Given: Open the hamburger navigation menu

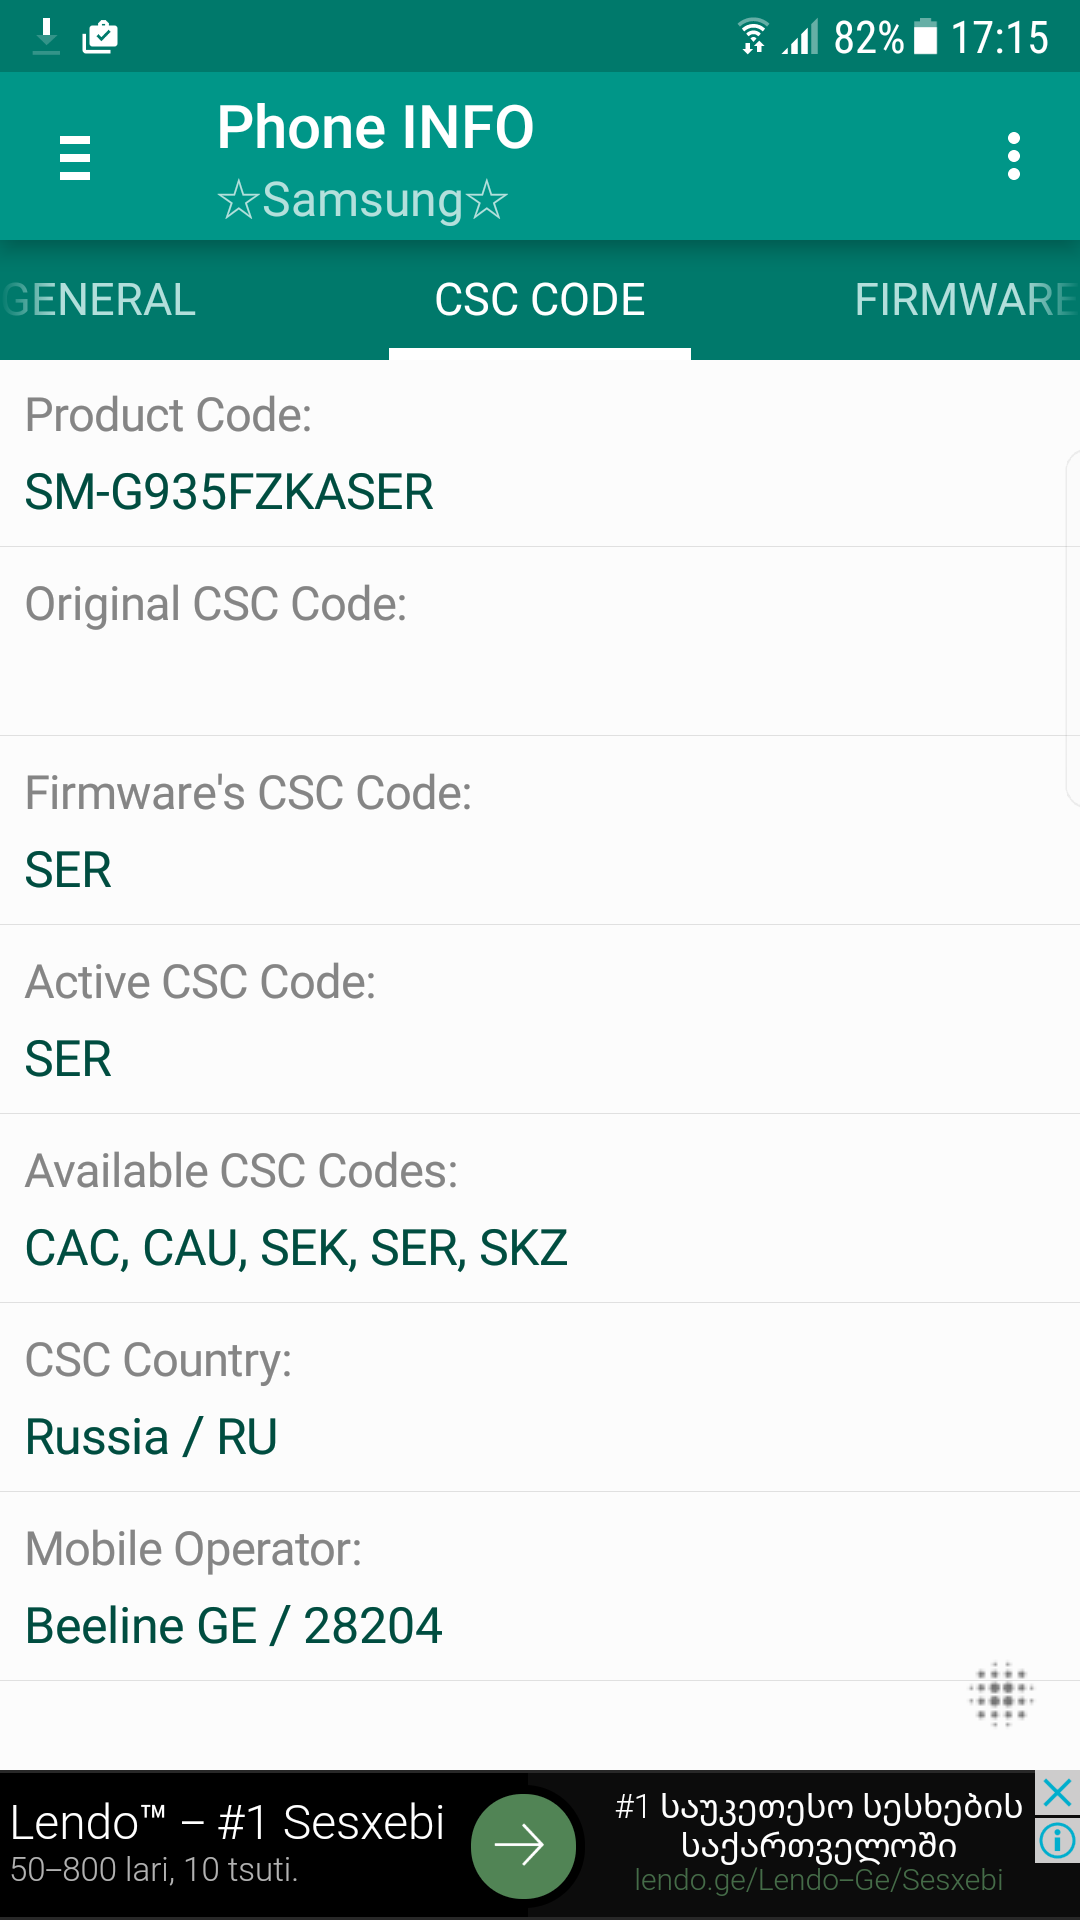Looking at the screenshot, I should (x=75, y=158).
